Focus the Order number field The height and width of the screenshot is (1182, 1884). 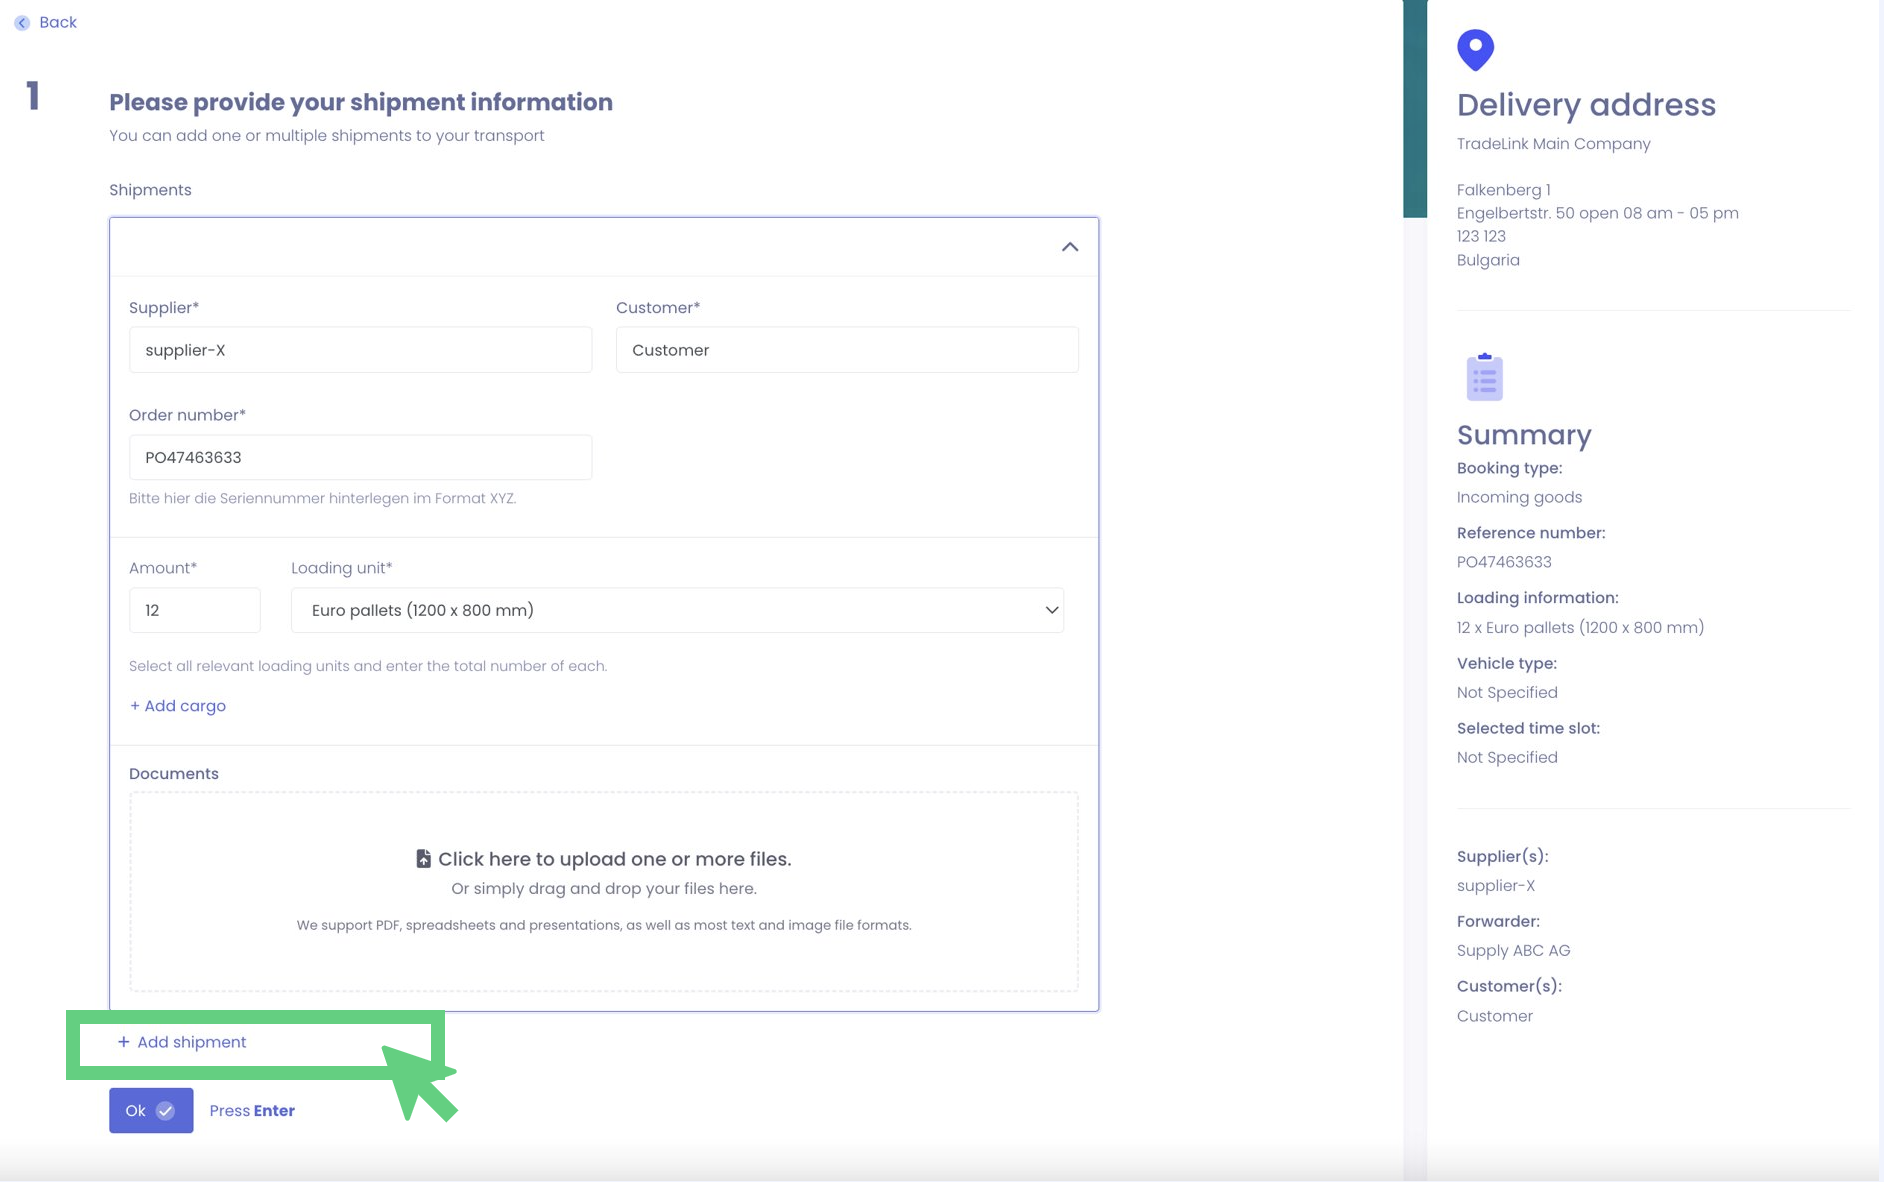(x=360, y=457)
